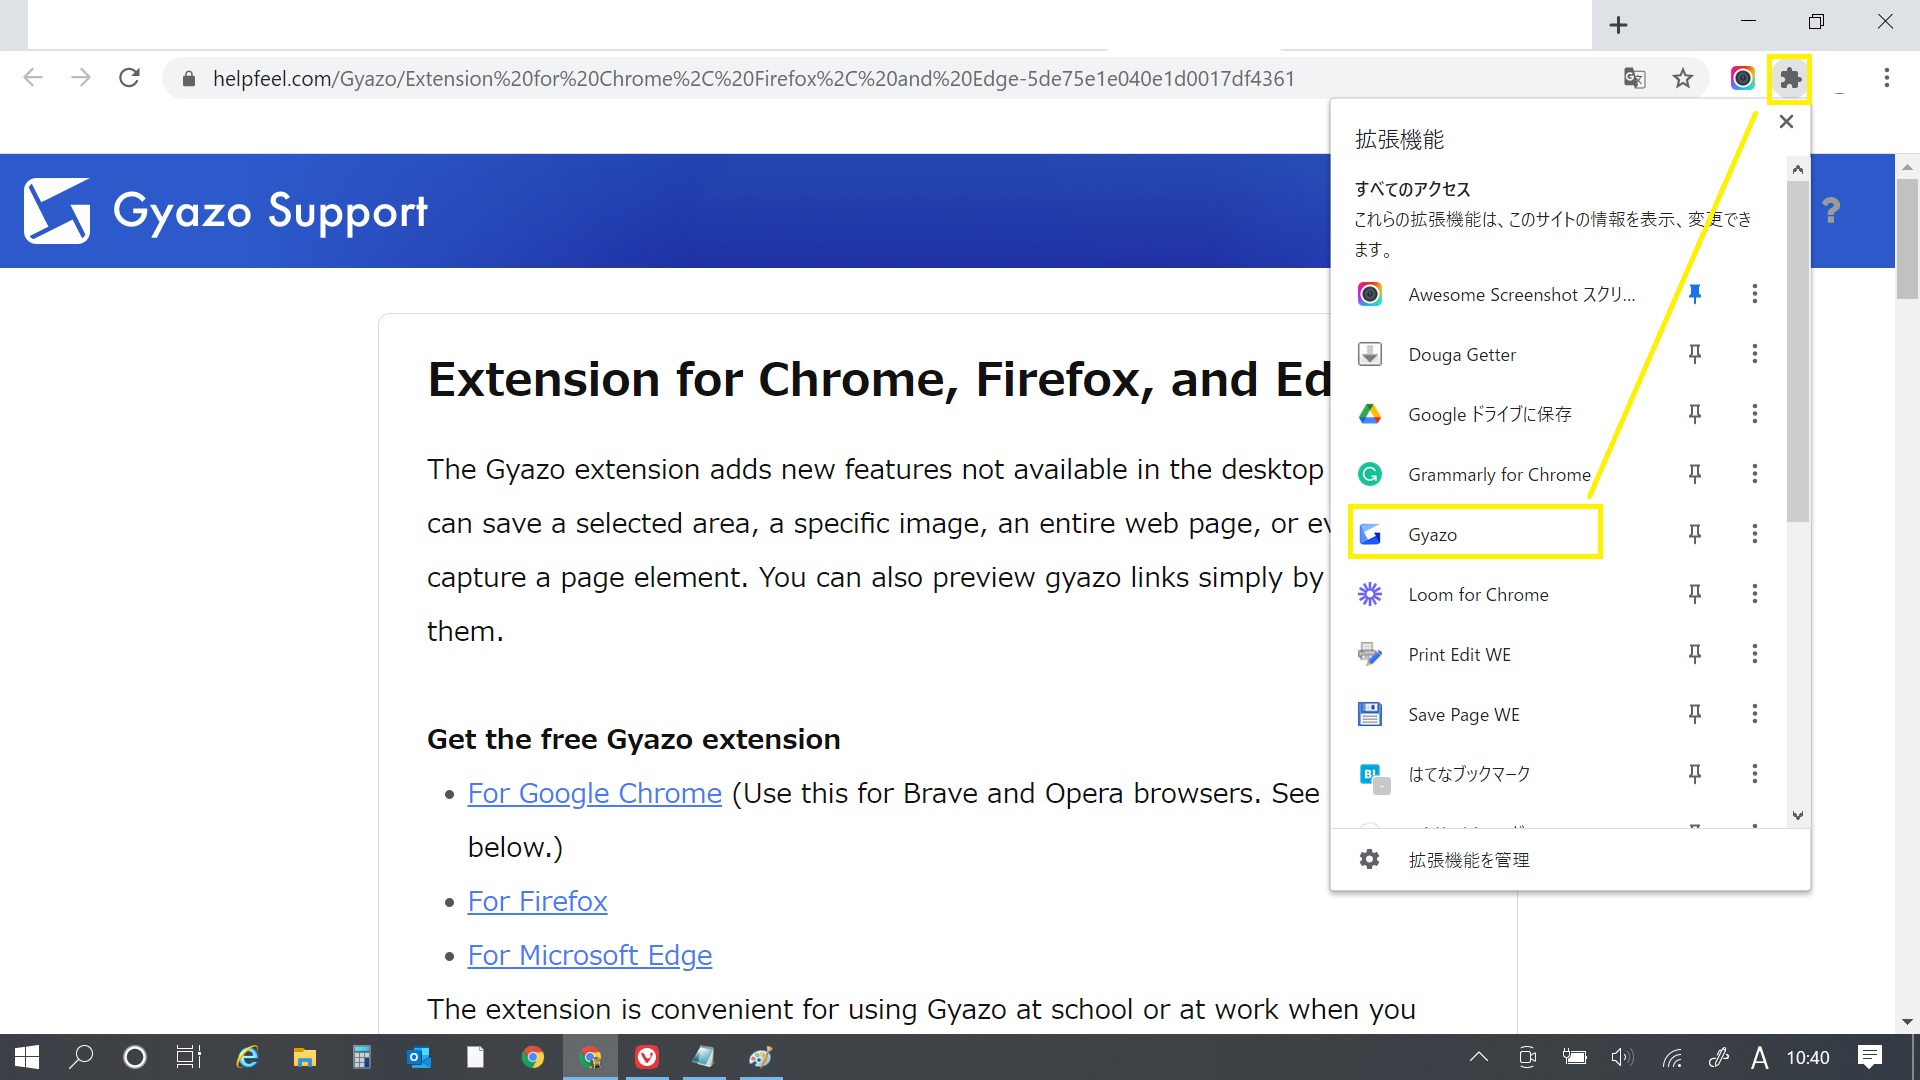Unpin Awesome Screenshot from the toolbar
The image size is (1920, 1080).
point(1694,294)
